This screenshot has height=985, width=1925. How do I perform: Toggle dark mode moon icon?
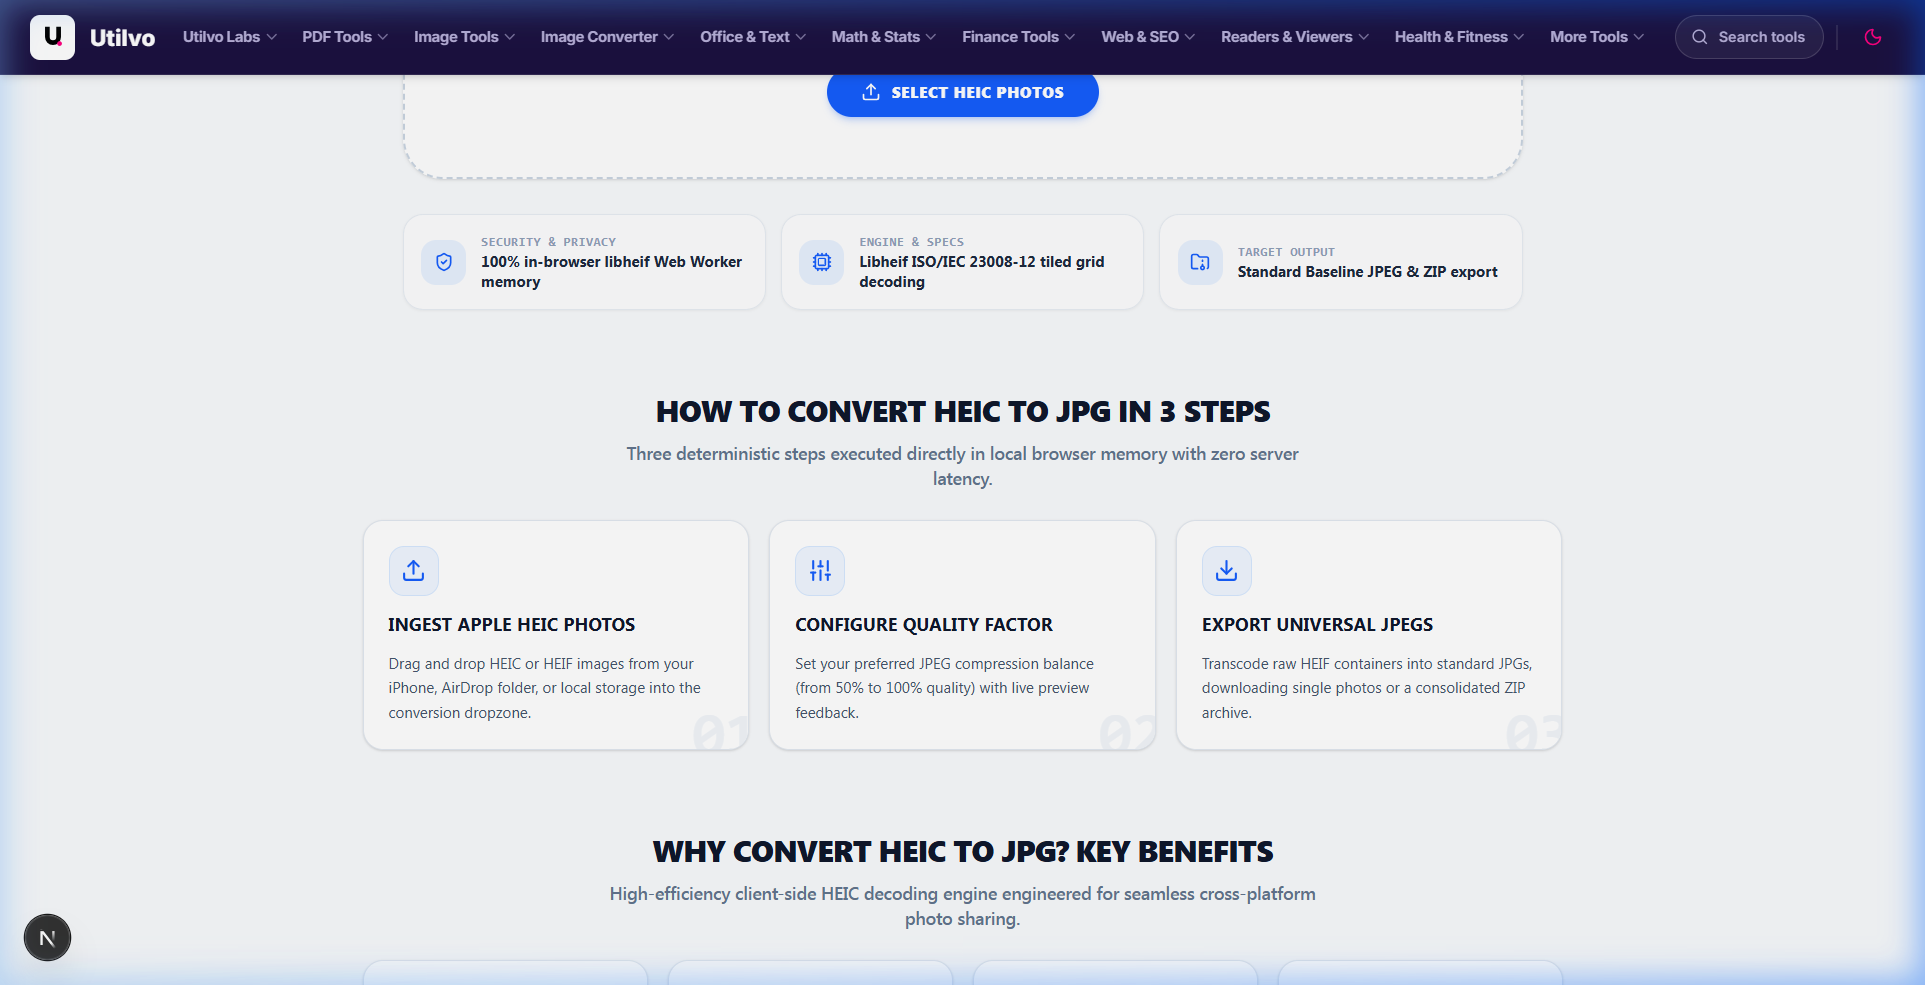[1873, 37]
